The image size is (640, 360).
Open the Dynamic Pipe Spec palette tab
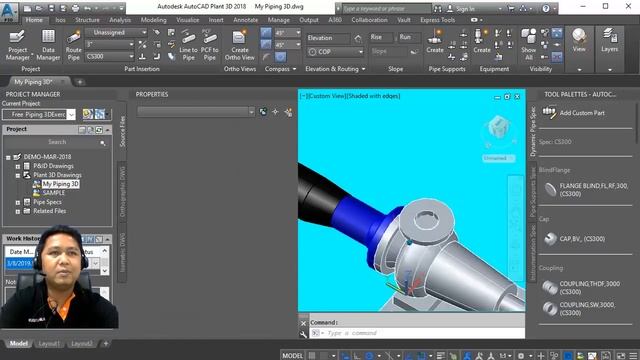[x=533, y=131]
